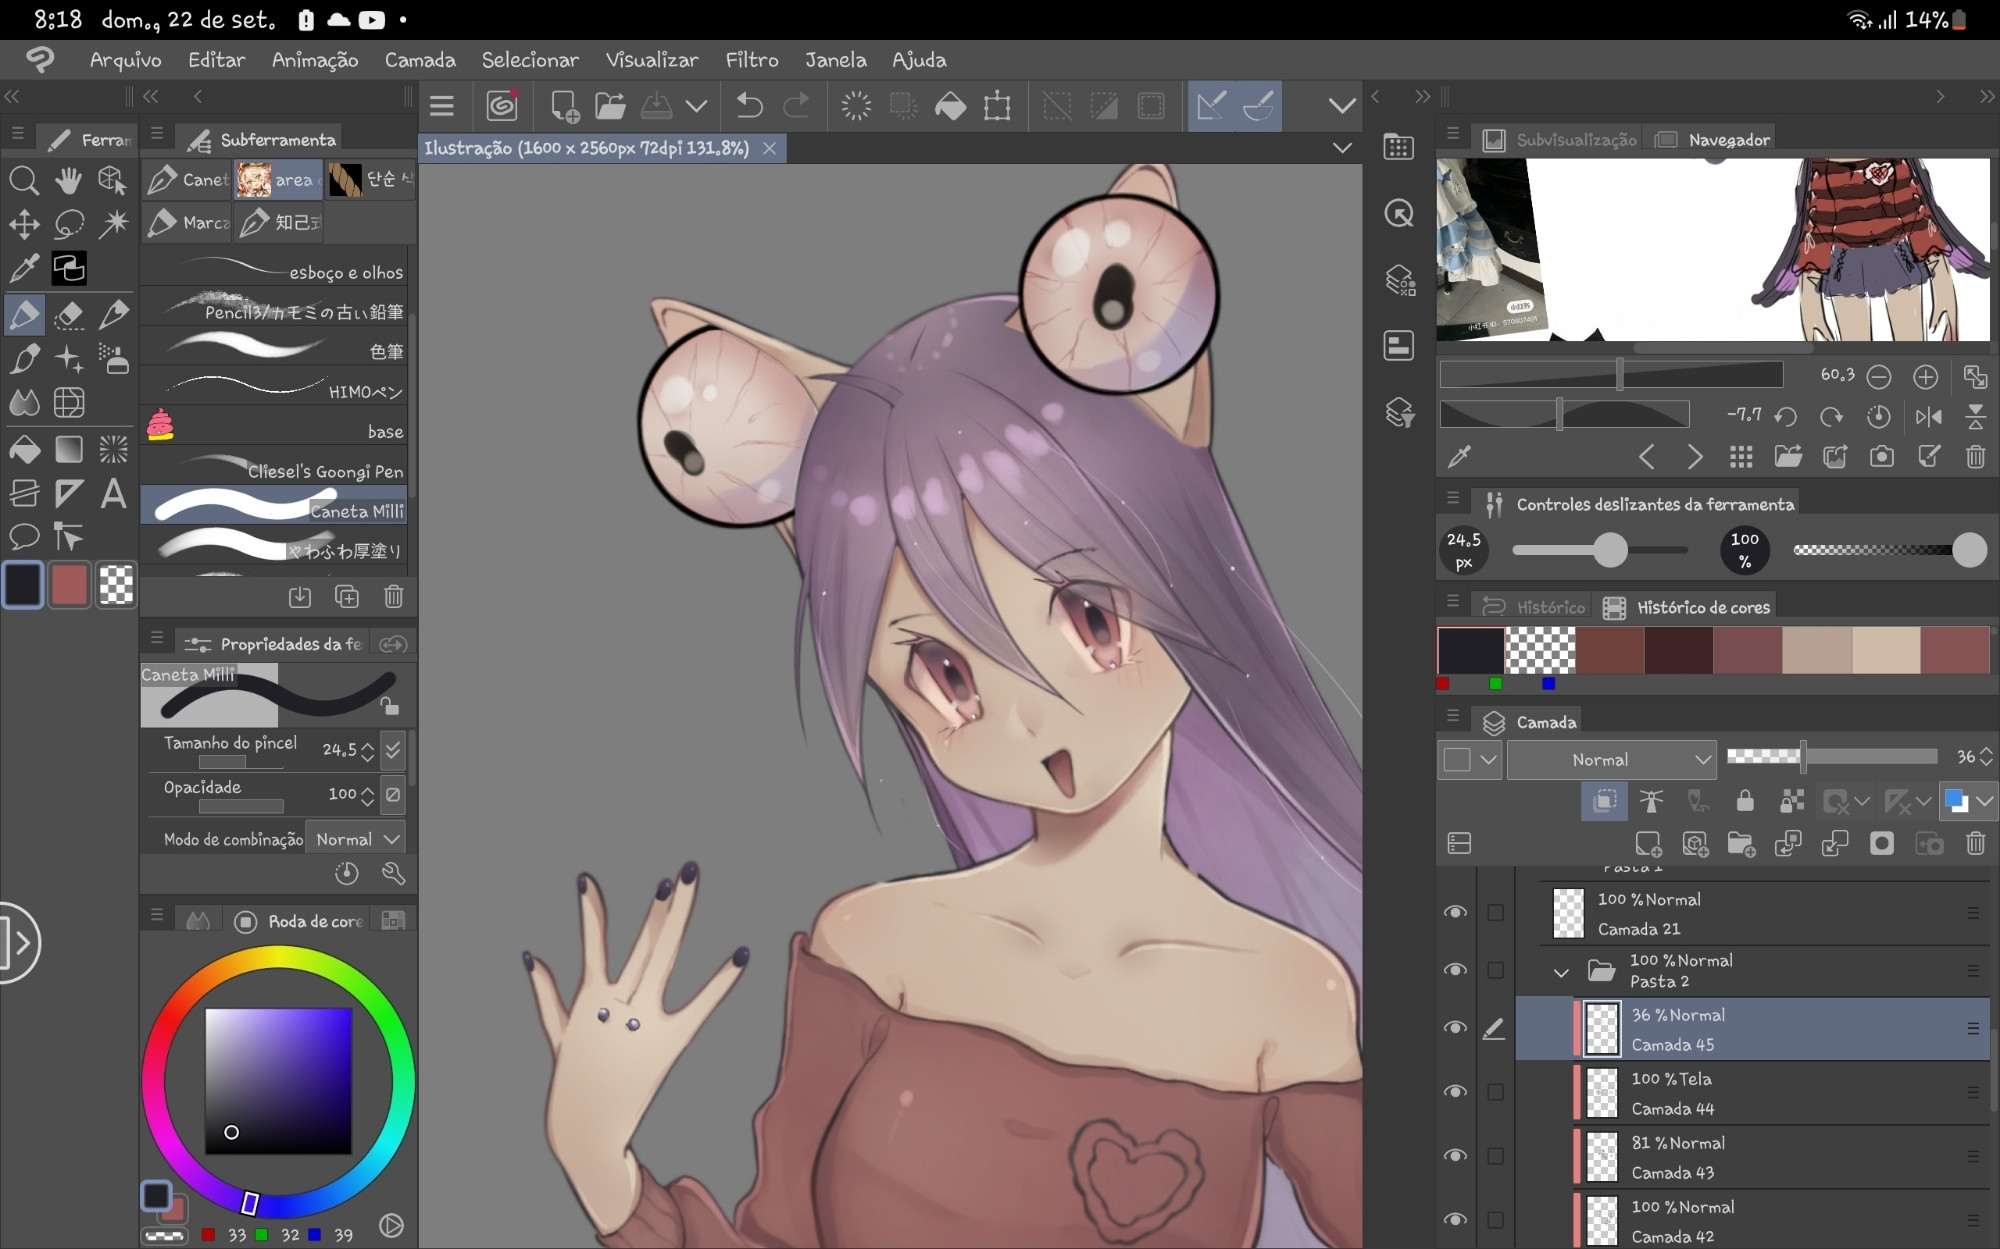
Task: Pick the dark red swatch in color history
Action: tap(1678, 650)
